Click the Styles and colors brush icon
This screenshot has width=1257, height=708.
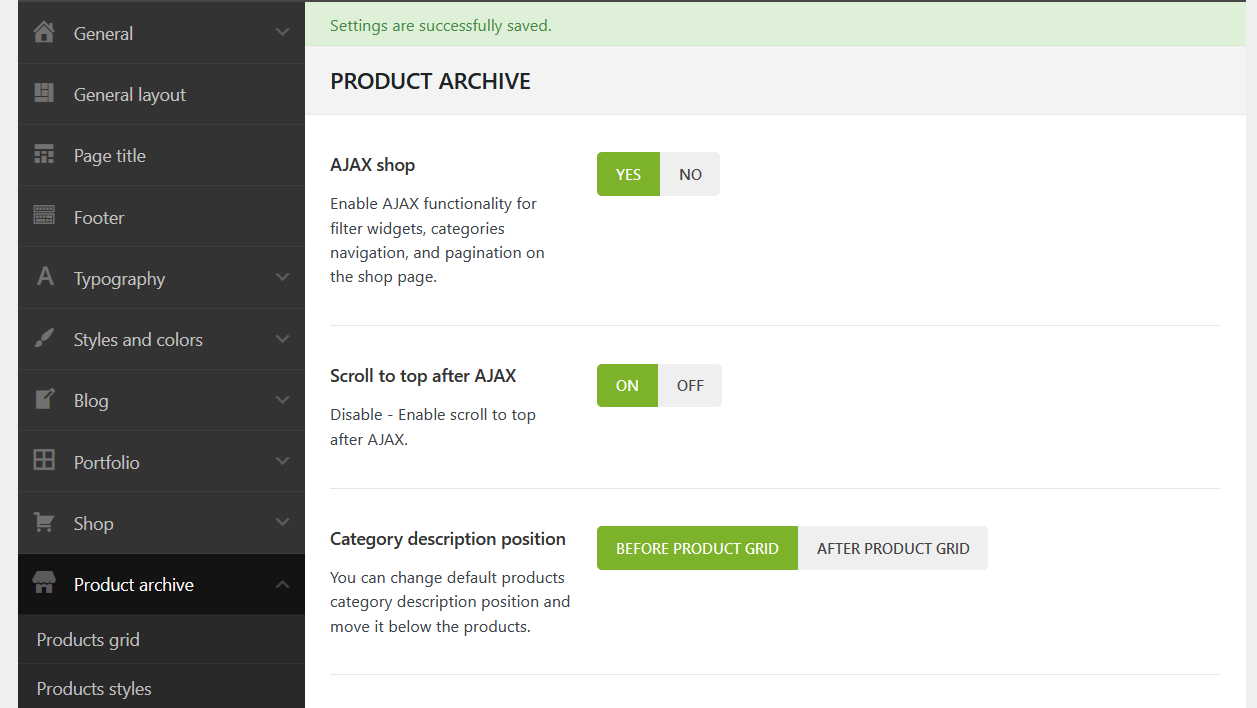(x=44, y=339)
